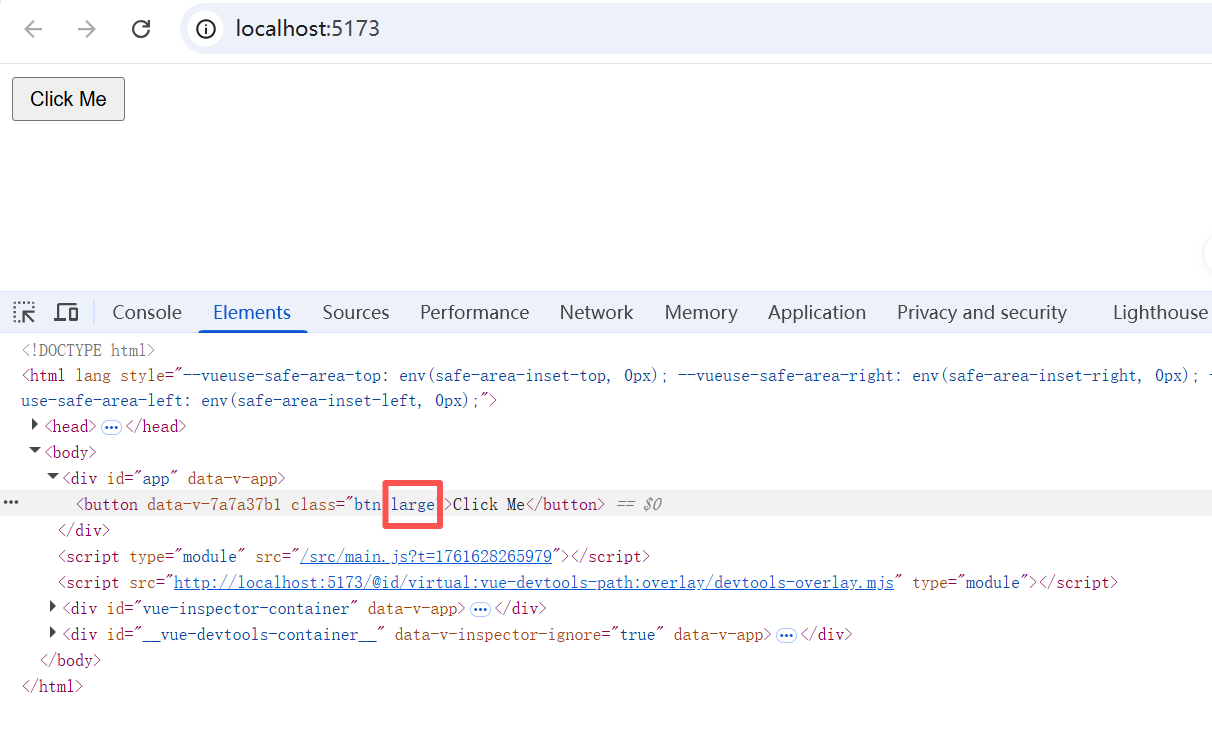Click the data-v-inspector-ignore attribute
1212x740 pixels.
(529, 634)
